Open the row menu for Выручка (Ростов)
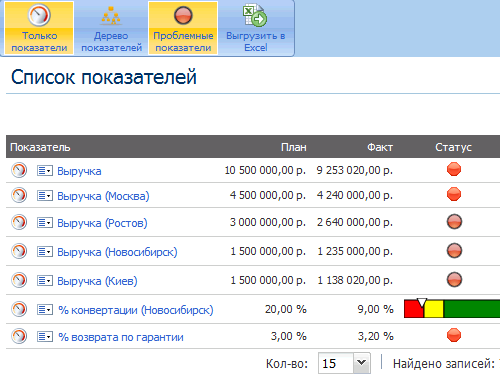This screenshot has height=381, width=500. click(x=45, y=223)
